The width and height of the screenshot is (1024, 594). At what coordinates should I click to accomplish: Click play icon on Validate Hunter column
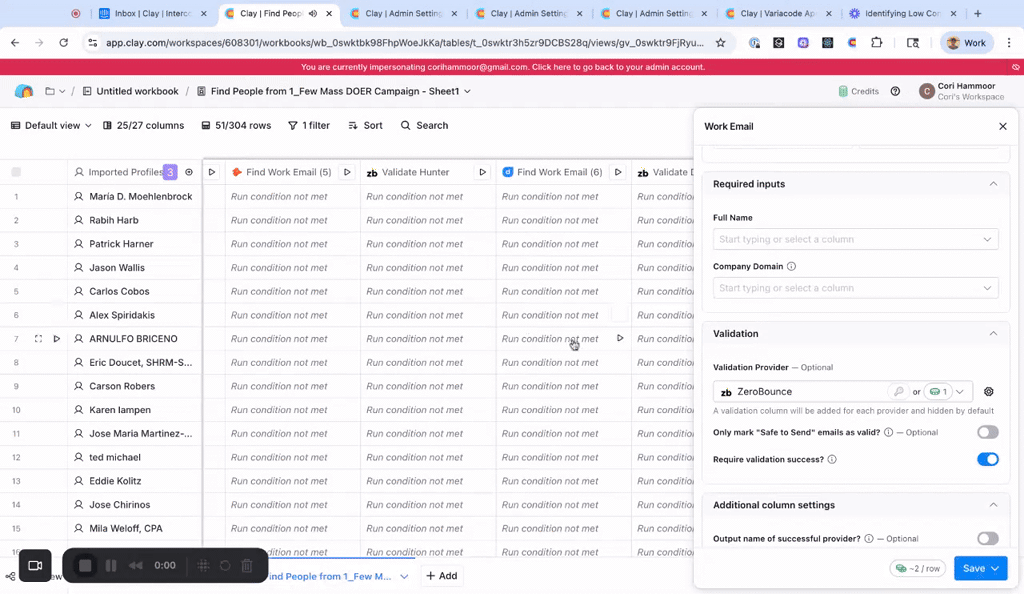pos(482,172)
